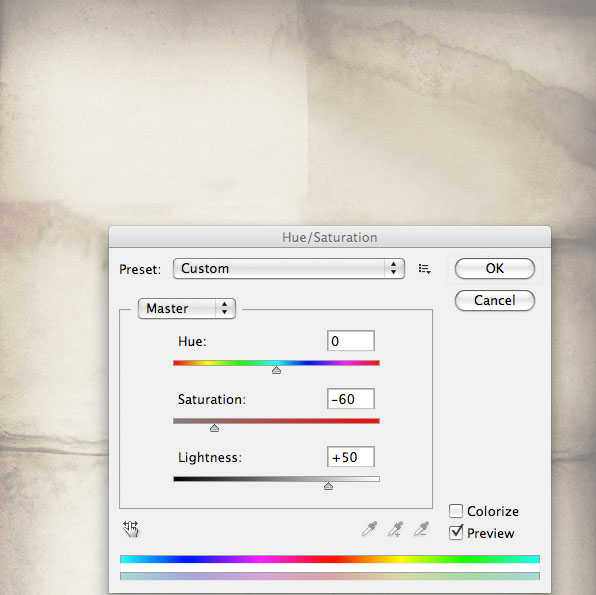Select the subtract from sample eyedropper

(421, 529)
